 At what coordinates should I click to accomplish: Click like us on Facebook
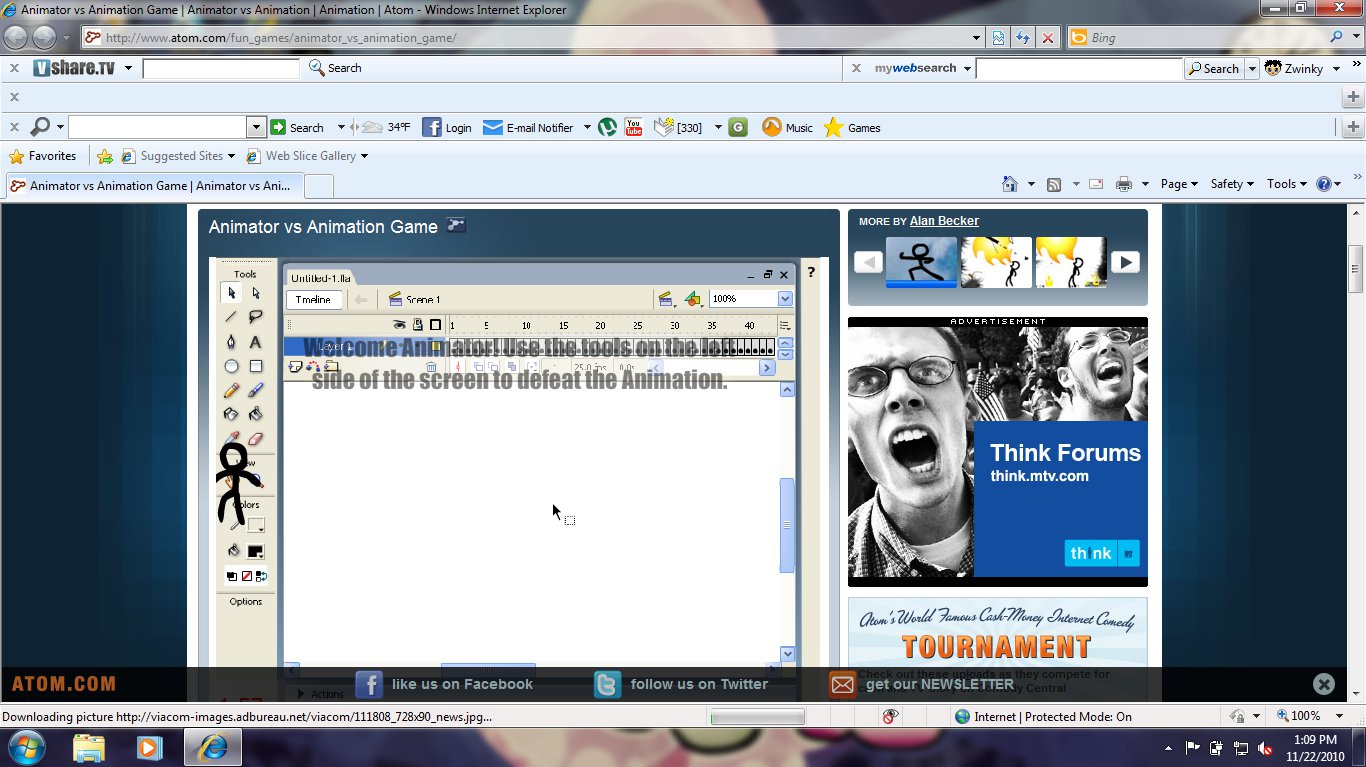(x=445, y=684)
